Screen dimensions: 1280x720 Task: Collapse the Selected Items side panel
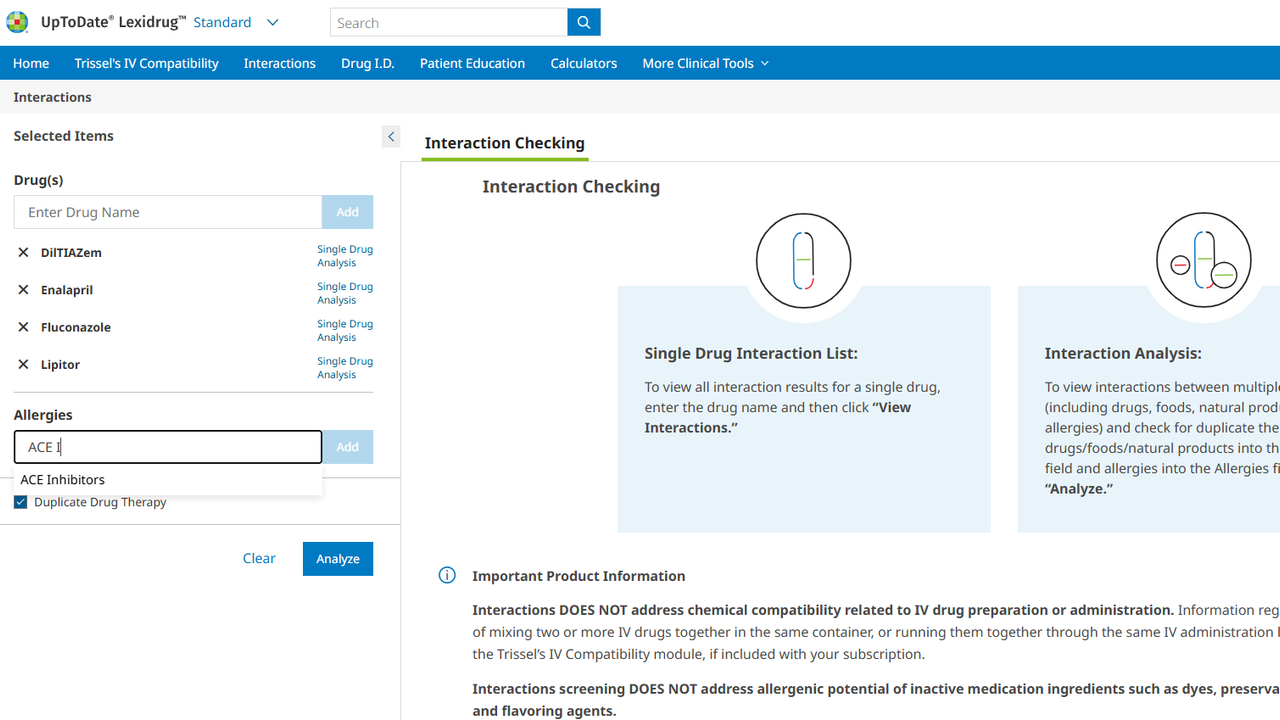click(x=391, y=136)
